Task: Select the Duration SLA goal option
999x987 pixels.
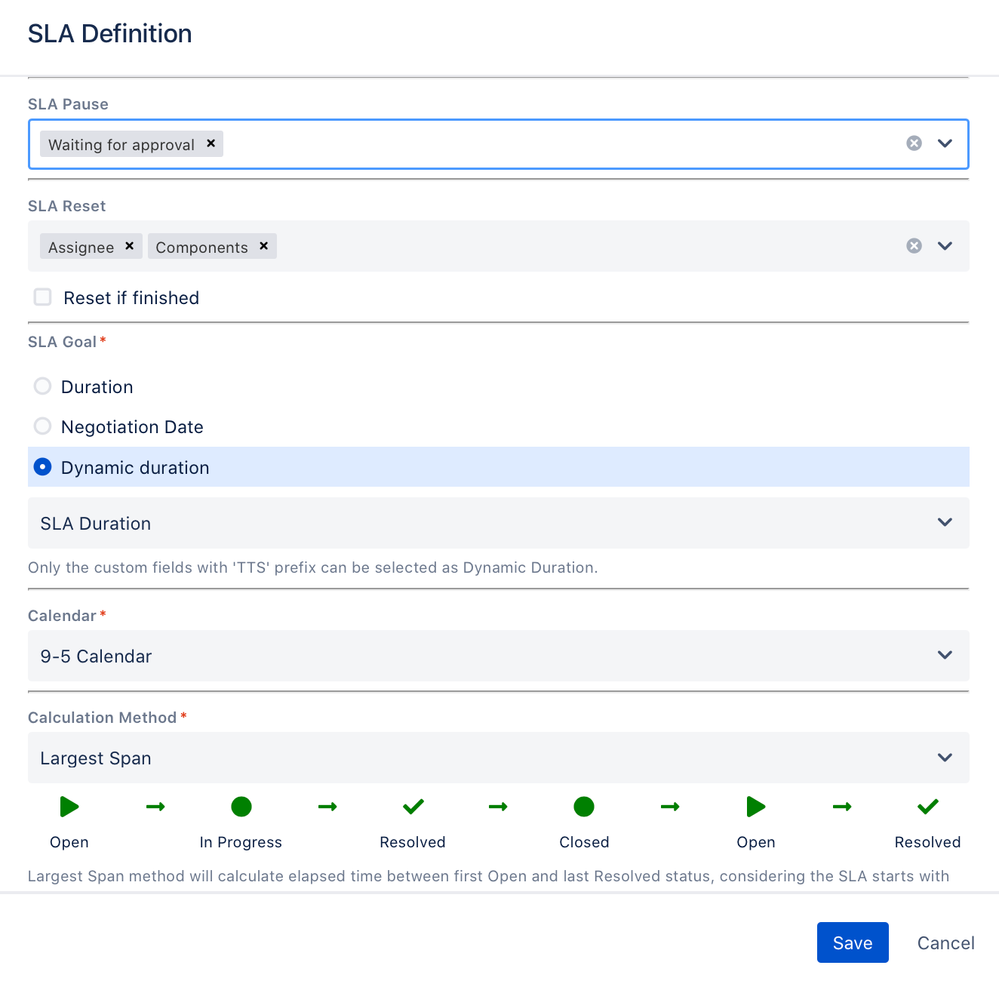Action: (43, 386)
